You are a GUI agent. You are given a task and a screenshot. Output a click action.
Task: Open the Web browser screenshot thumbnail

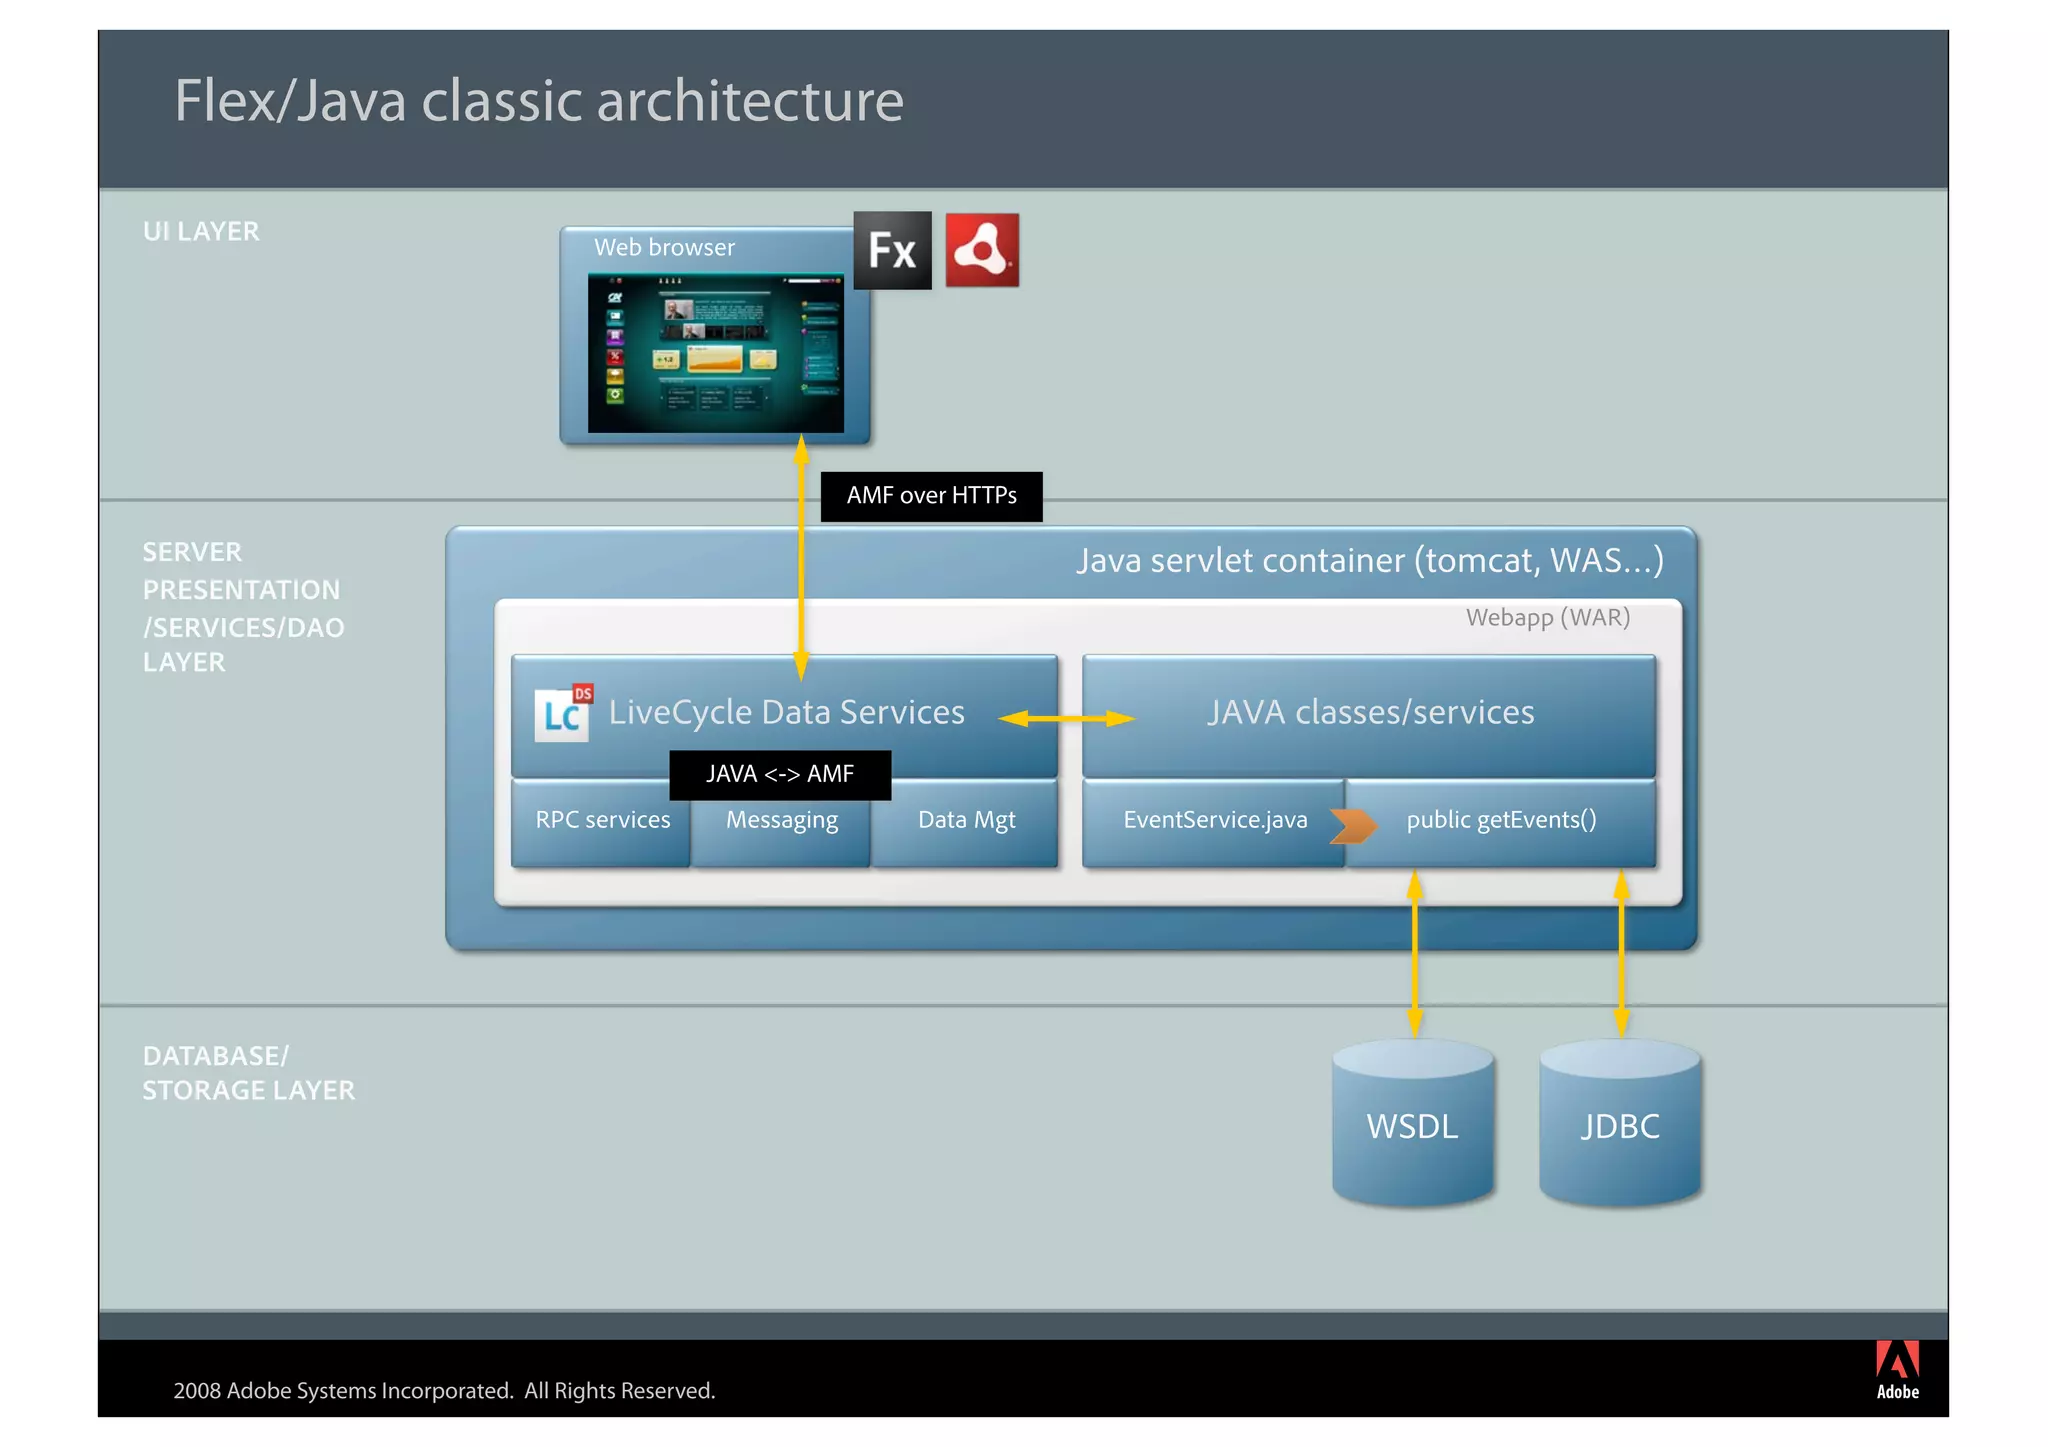coord(715,353)
